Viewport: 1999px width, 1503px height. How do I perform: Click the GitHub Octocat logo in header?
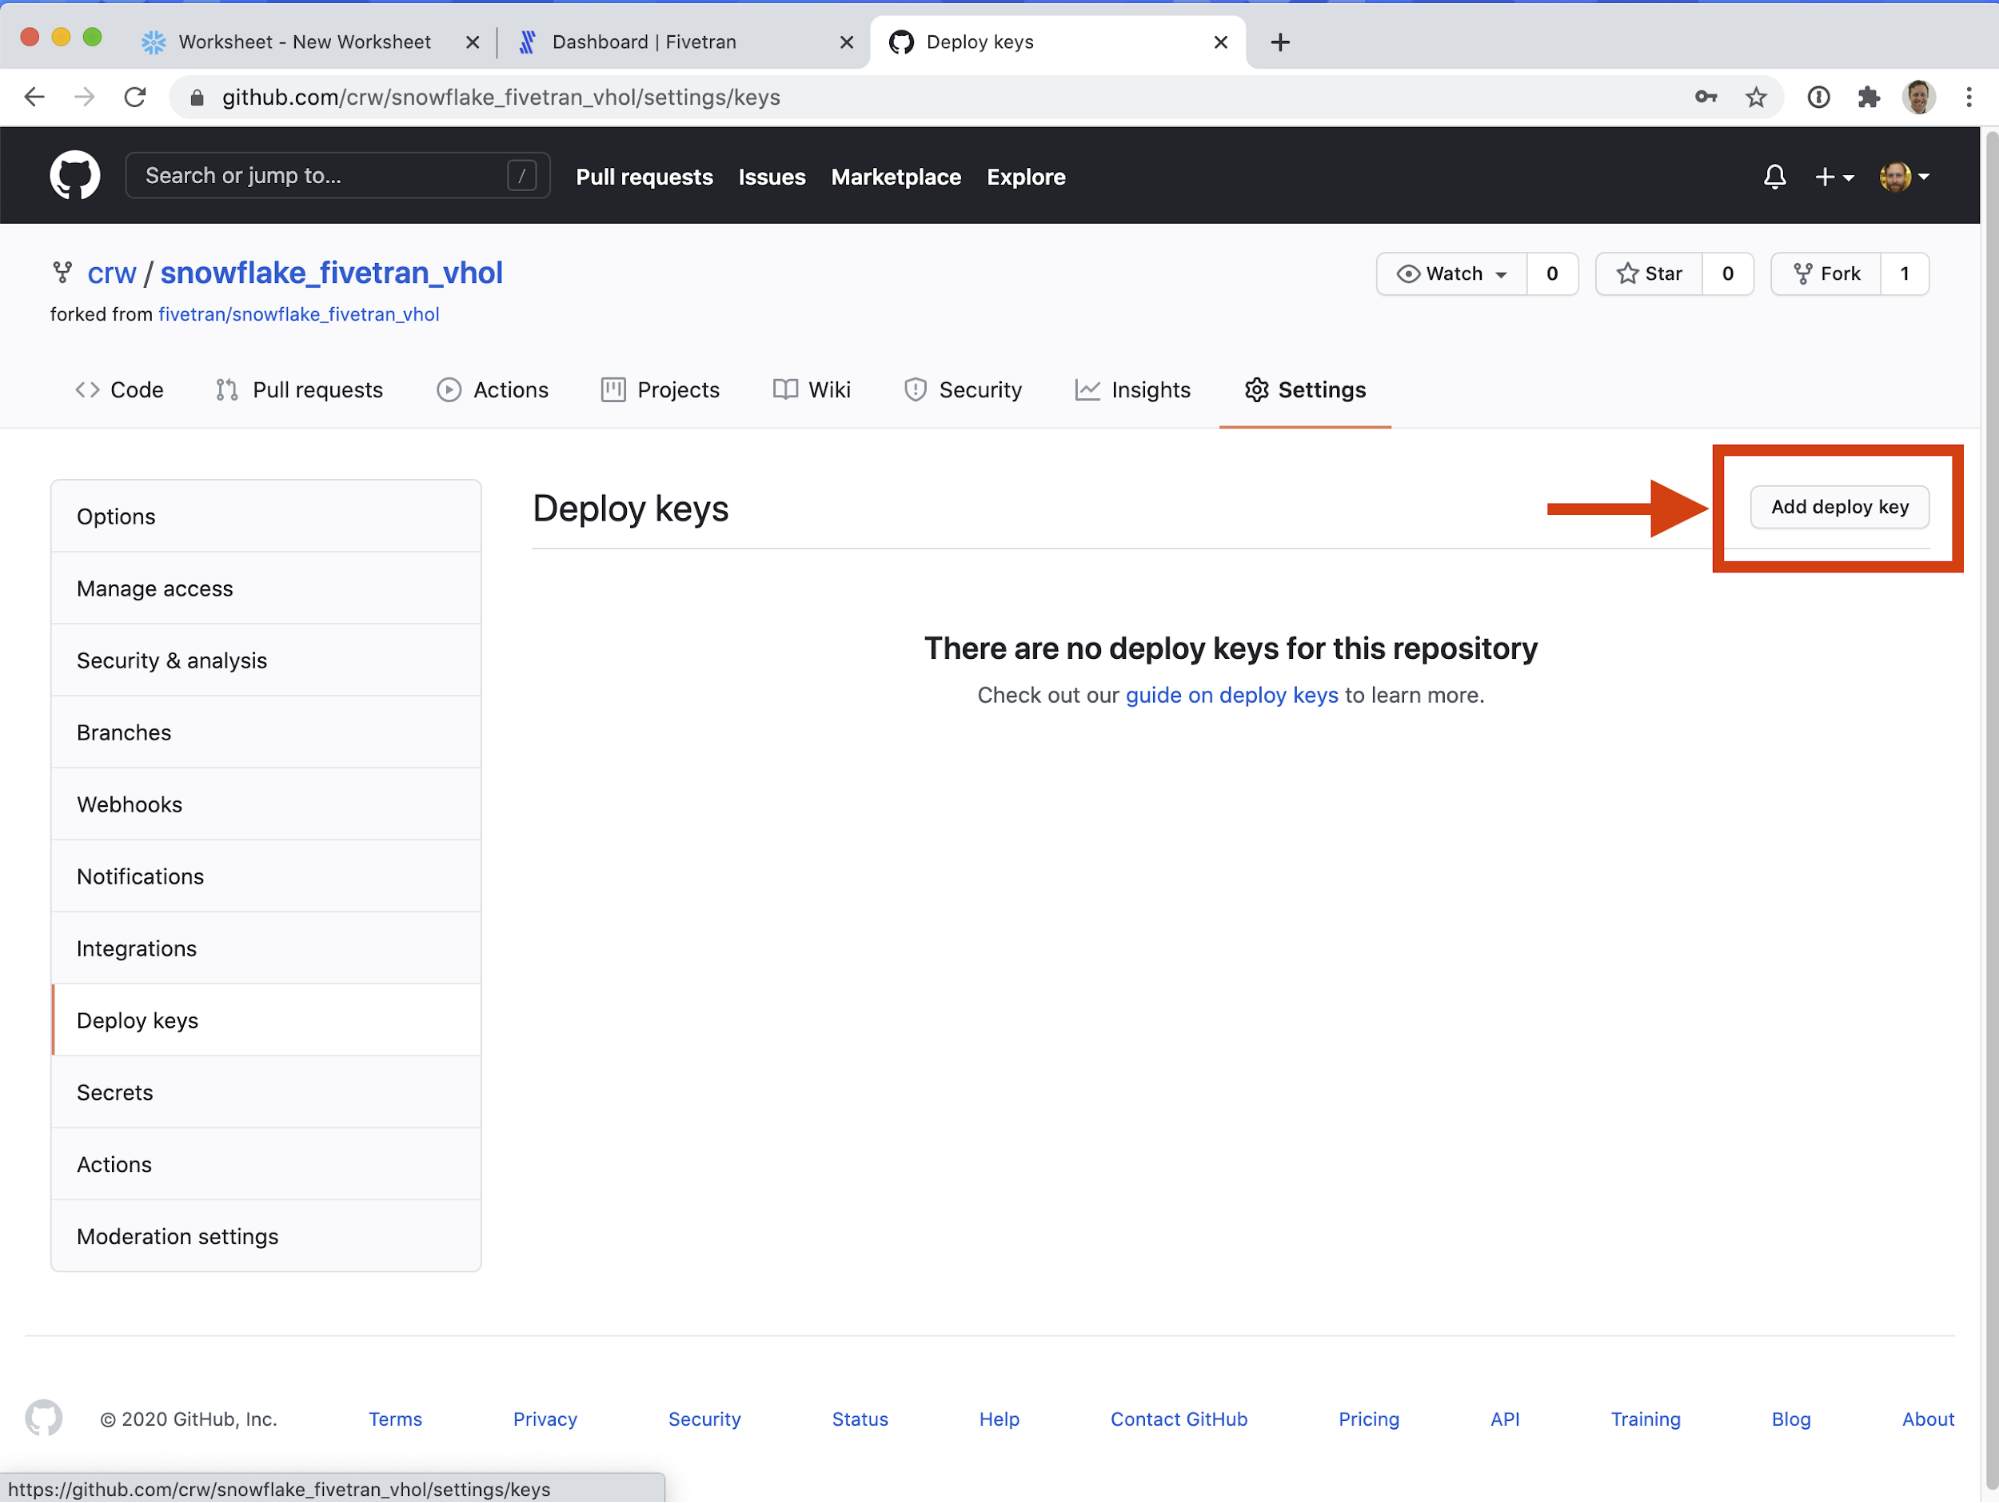click(75, 176)
